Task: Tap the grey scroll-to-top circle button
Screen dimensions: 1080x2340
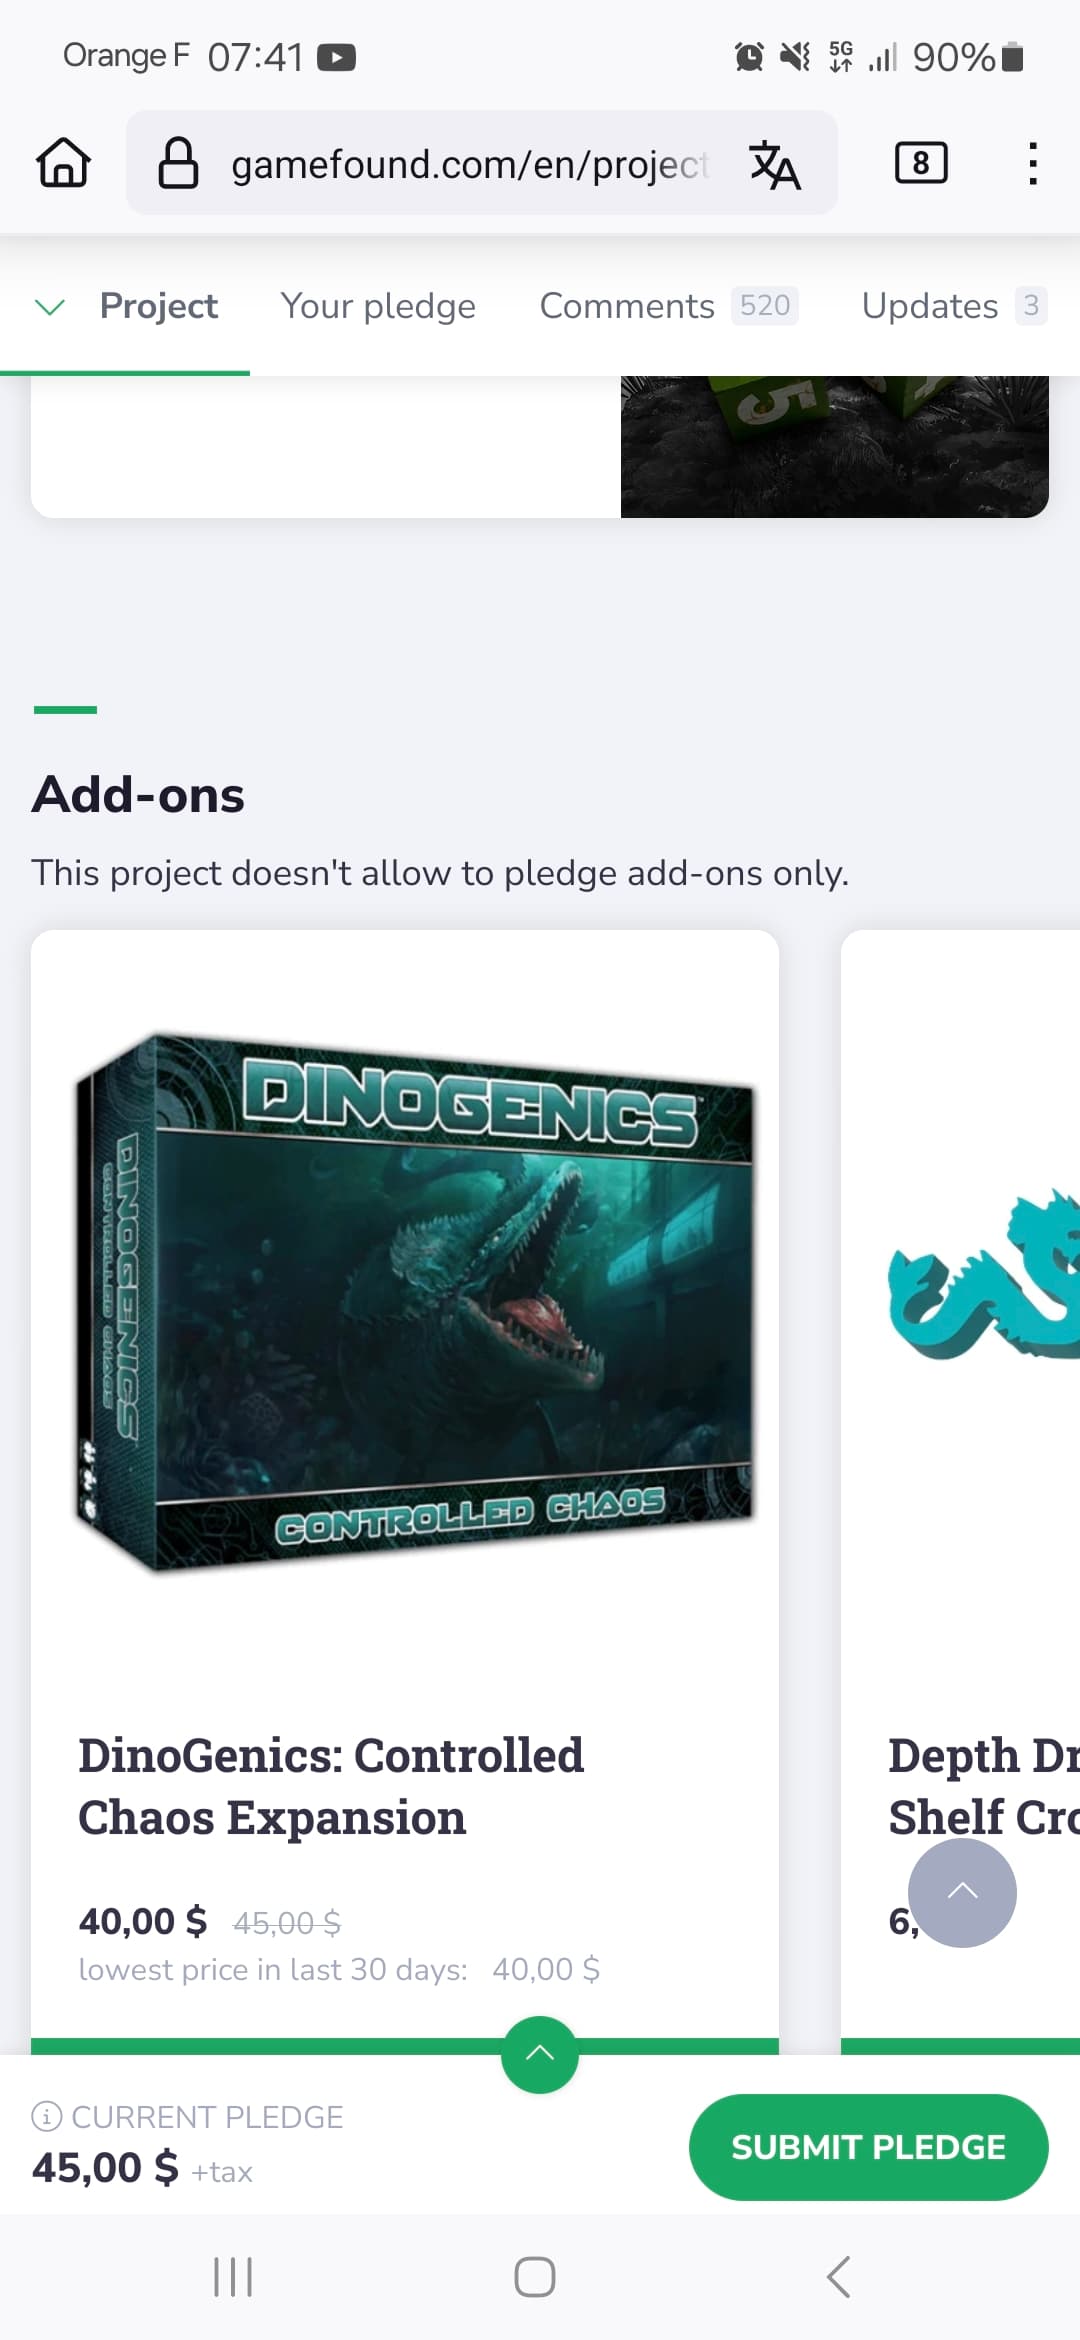Action: tap(962, 1892)
